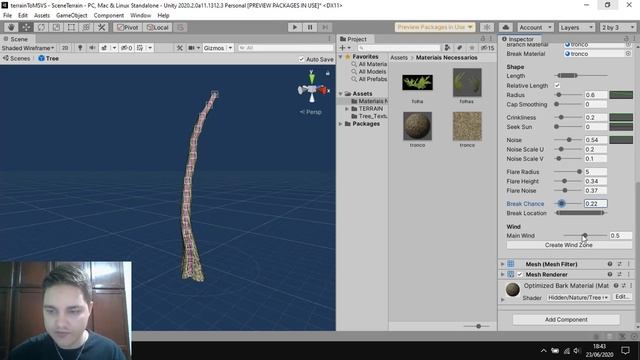The image size is (640, 360).
Task: Select the folhas material thumbnail
Action: point(467,82)
